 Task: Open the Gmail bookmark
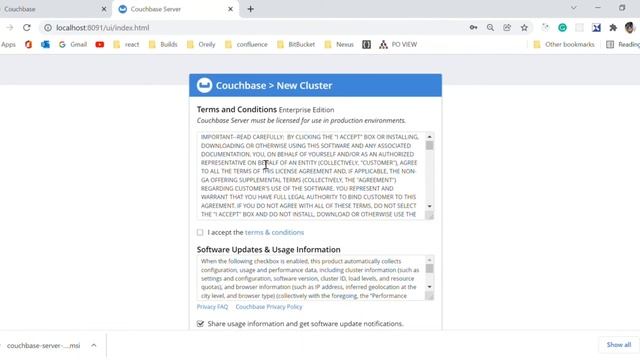(x=73, y=44)
